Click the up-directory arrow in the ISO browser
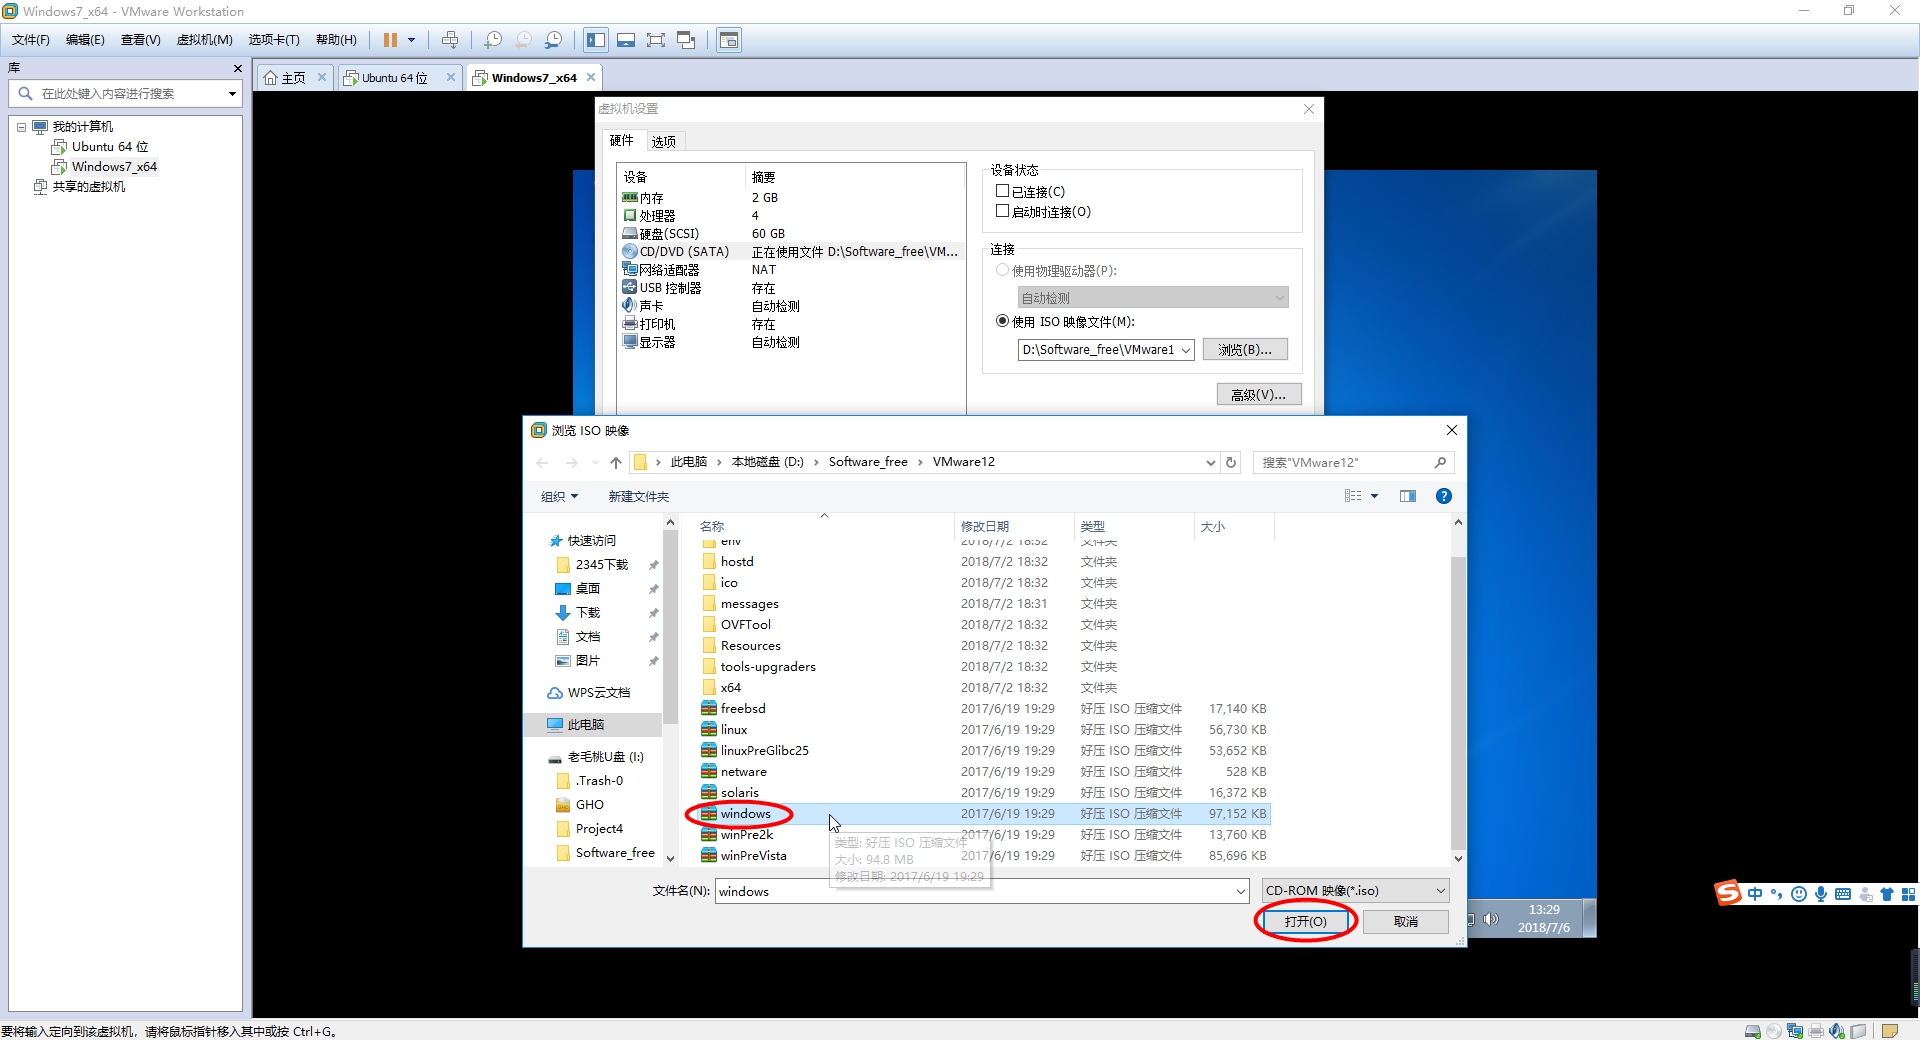Image resolution: width=1920 pixels, height=1040 pixels. [x=616, y=462]
